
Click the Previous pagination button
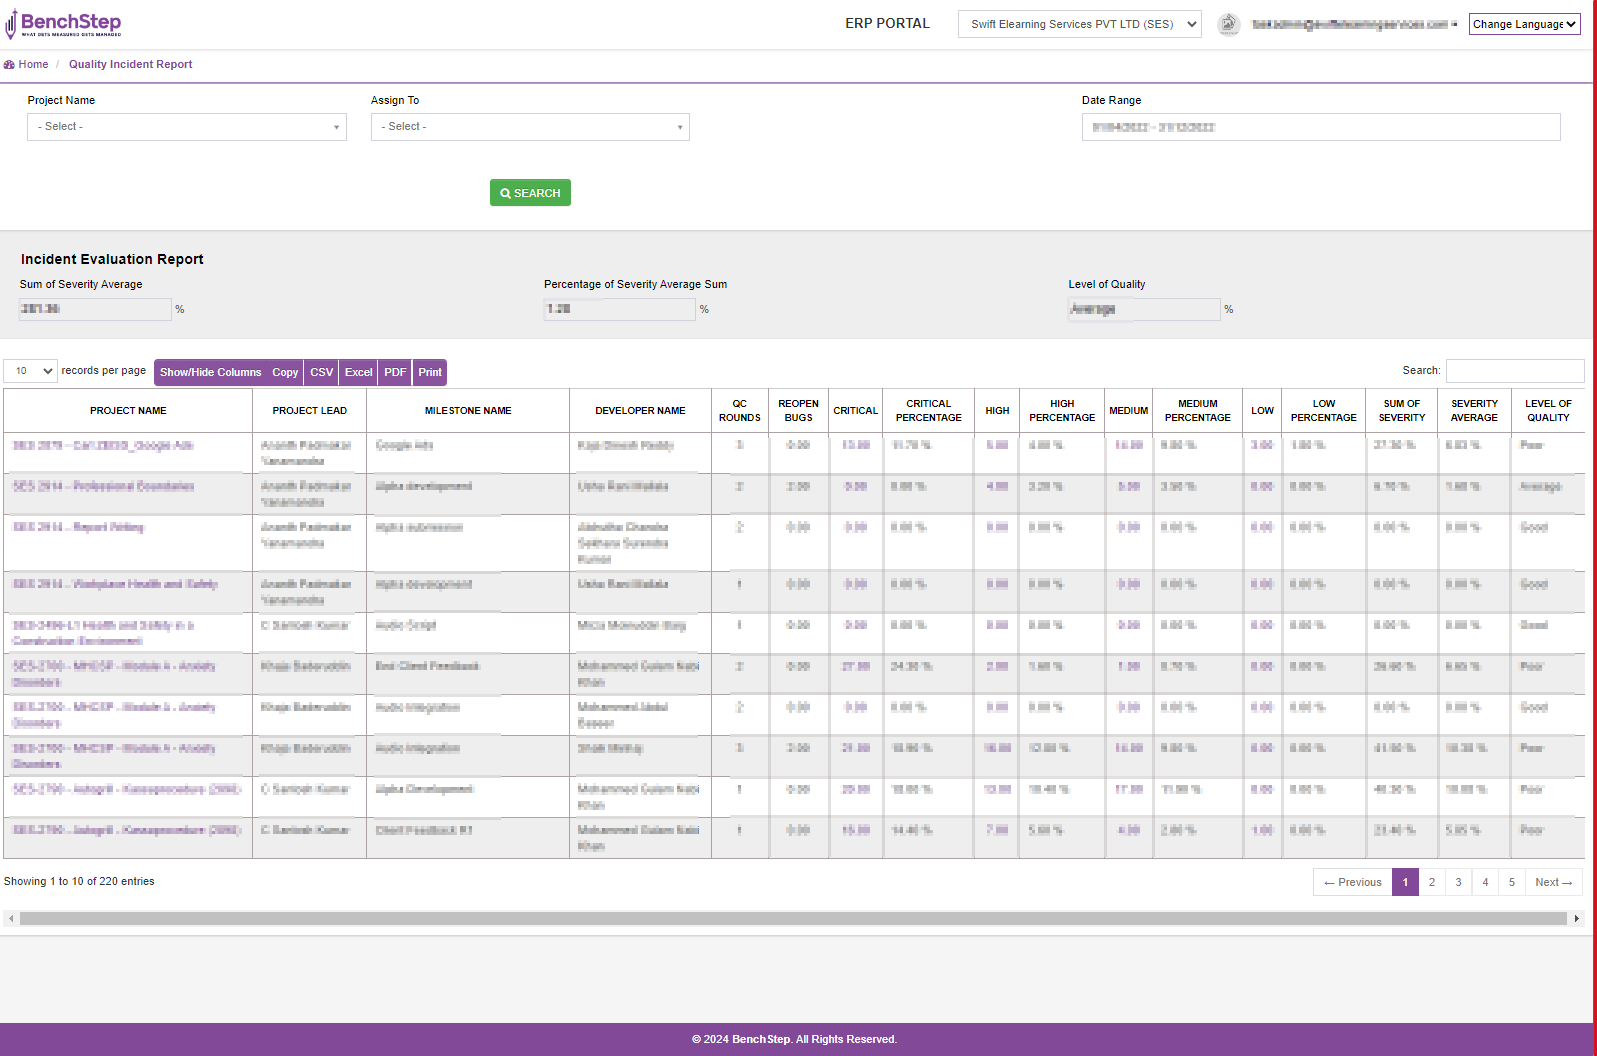coord(1352,882)
